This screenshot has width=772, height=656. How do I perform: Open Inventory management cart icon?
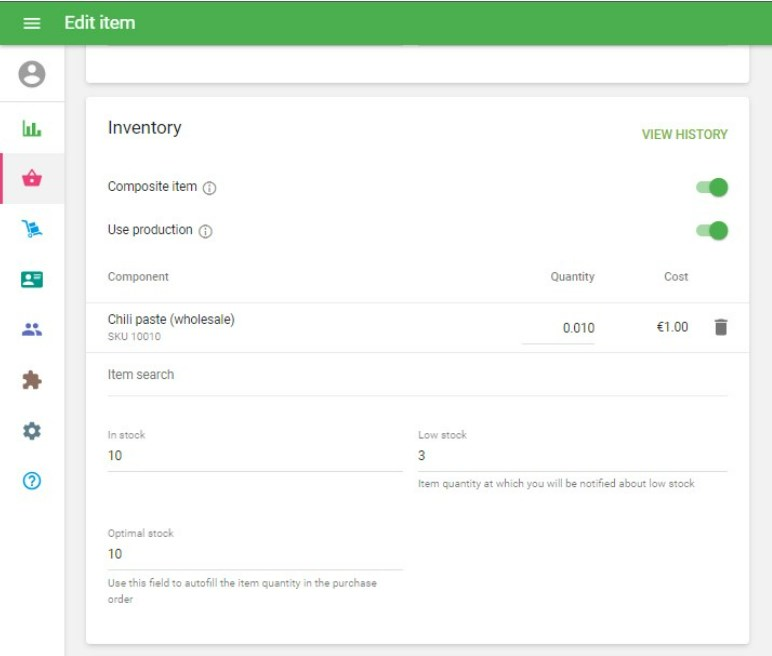tap(32, 229)
